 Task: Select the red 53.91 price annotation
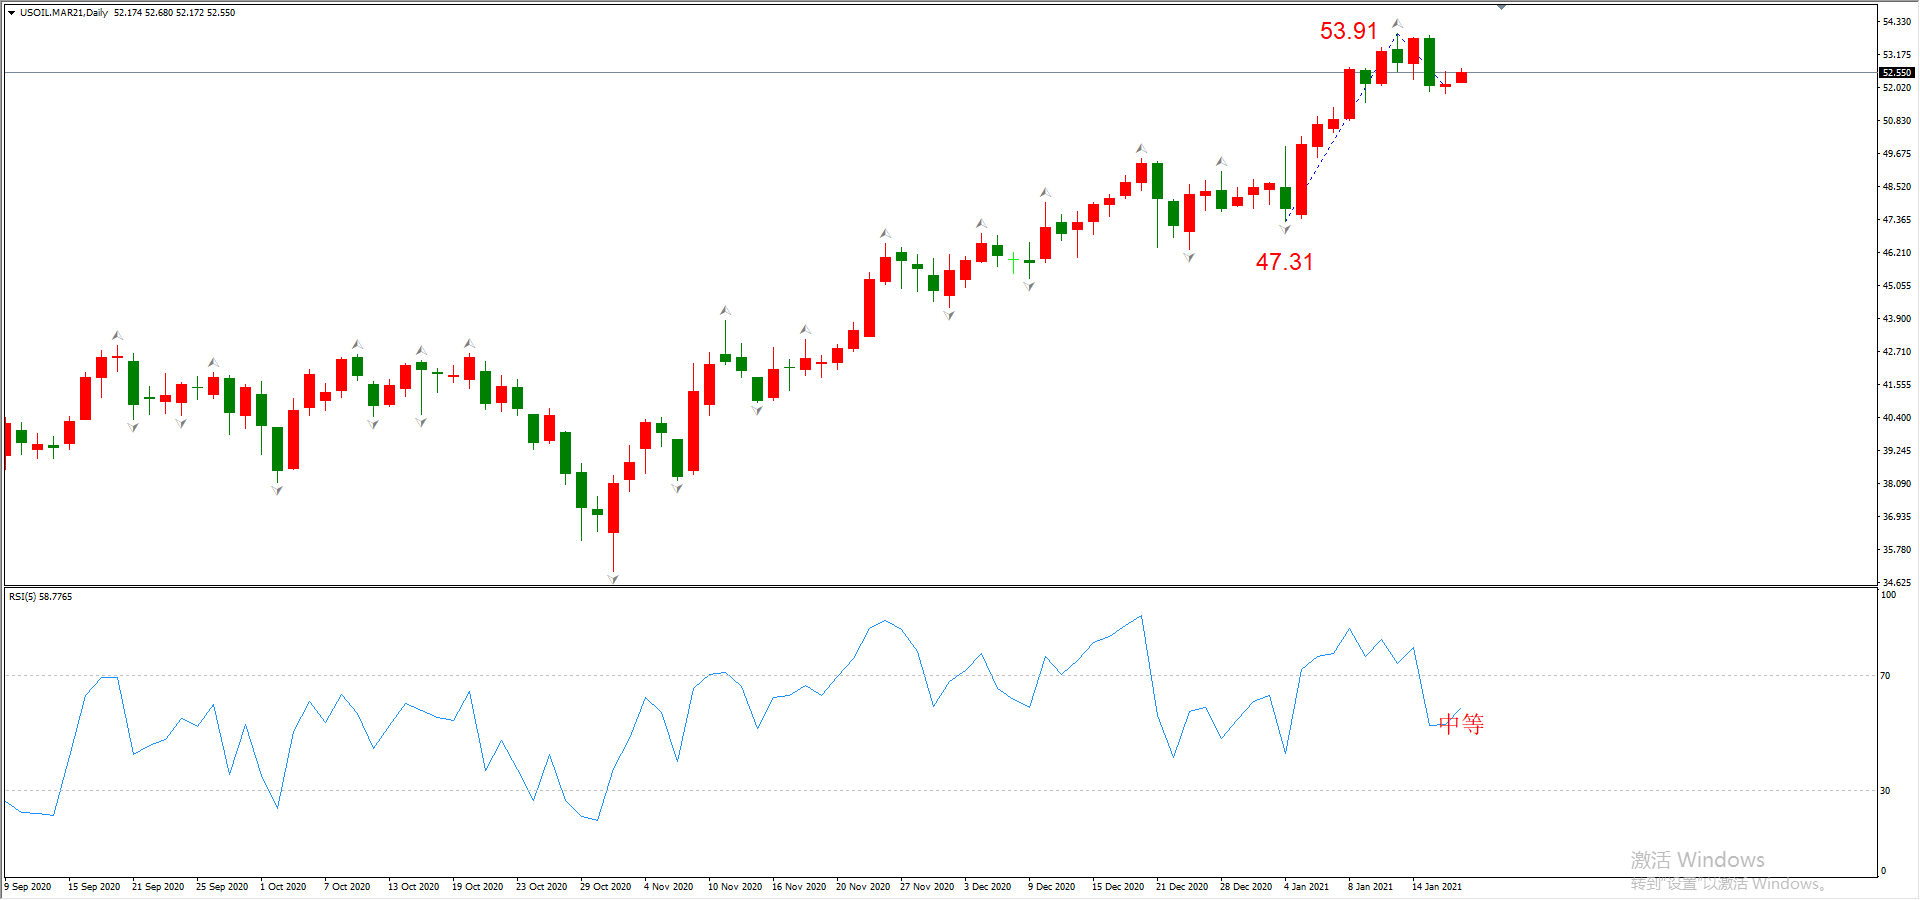(1348, 31)
